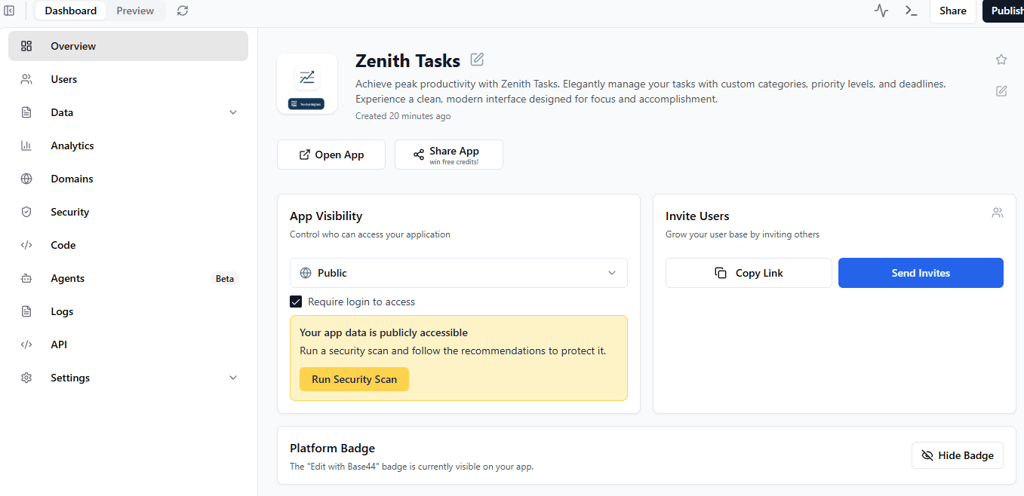Click the Zenith Tasks title text
1024x496 pixels.
408,61
